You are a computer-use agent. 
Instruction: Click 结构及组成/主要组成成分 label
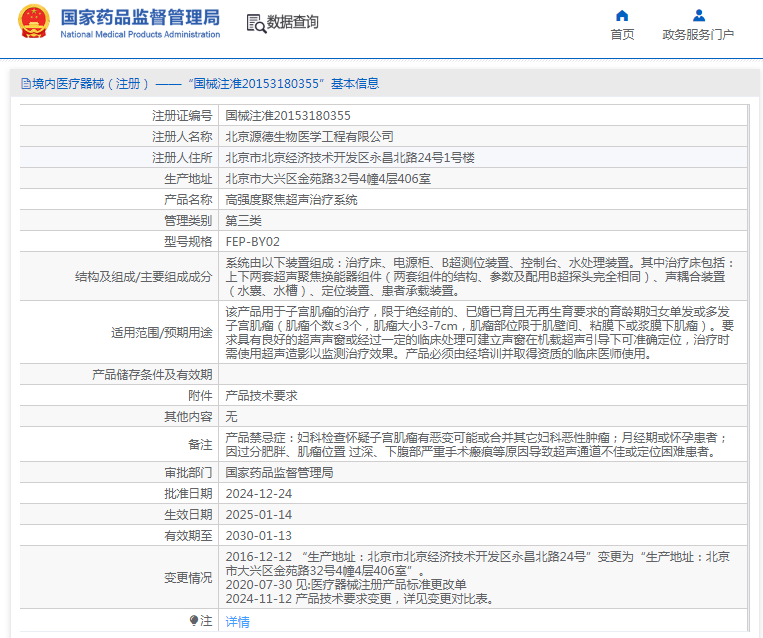pyautogui.click(x=144, y=276)
